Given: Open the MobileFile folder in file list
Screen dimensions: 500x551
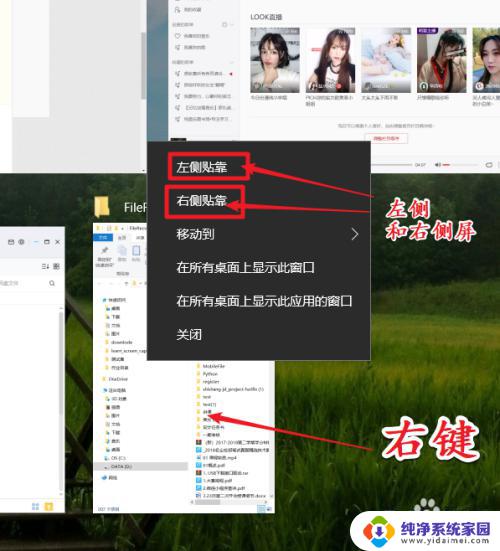Looking at the screenshot, I should (x=211, y=366).
